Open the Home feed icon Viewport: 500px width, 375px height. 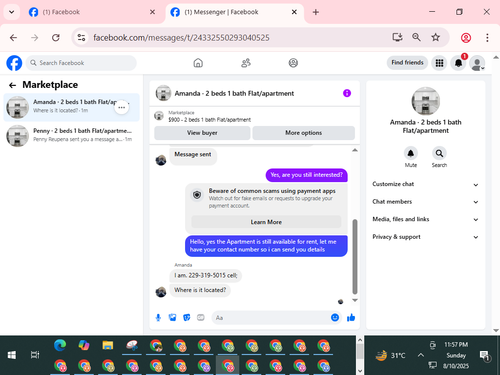coord(198,63)
